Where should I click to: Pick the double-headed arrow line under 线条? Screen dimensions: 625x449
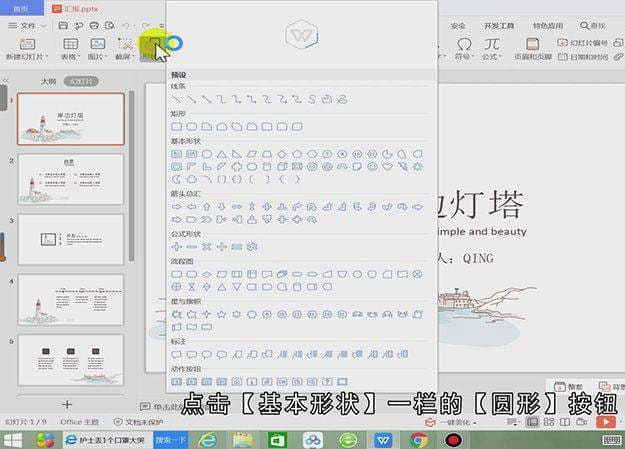pyautogui.click(x=206, y=99)
